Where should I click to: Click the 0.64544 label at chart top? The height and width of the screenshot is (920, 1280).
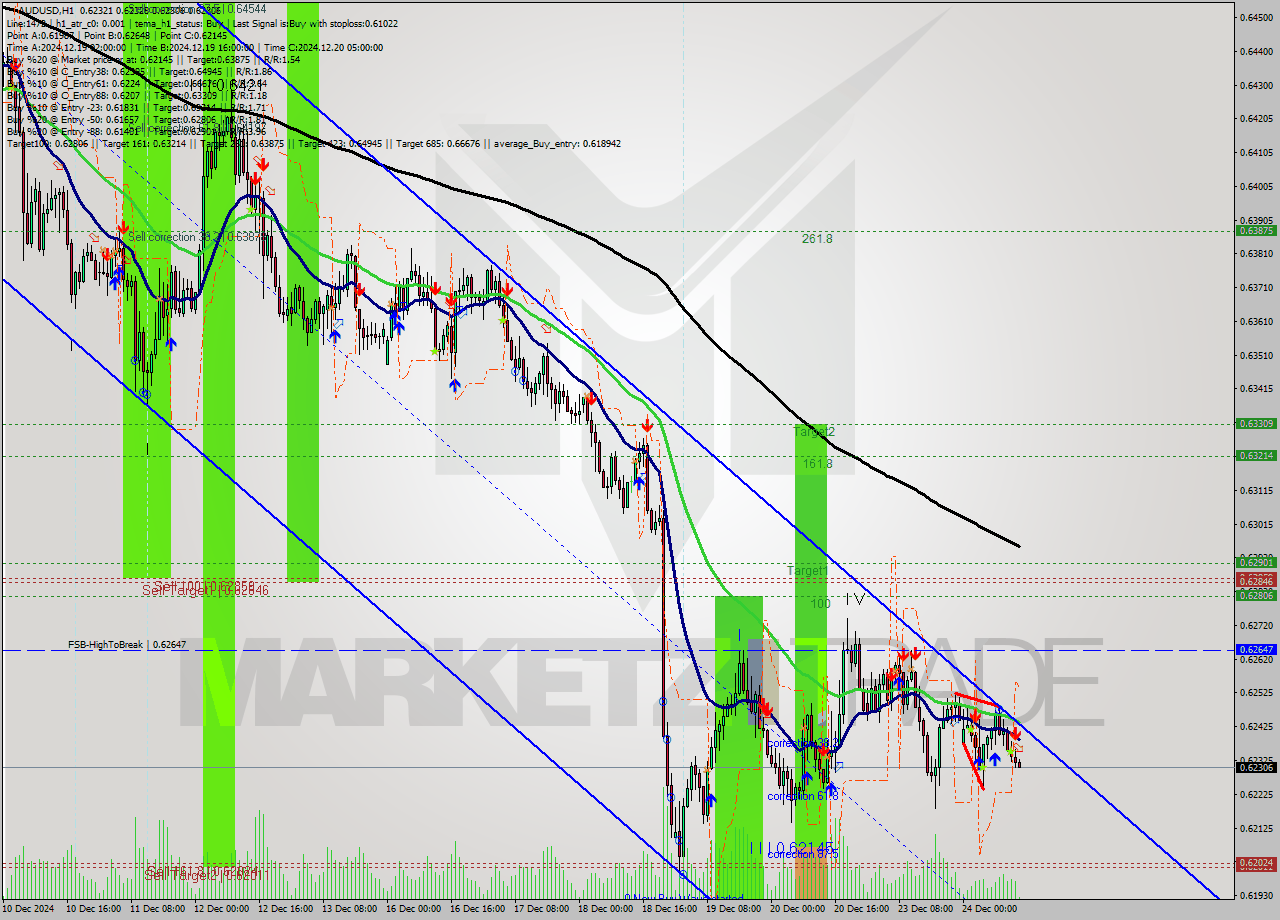246,10
